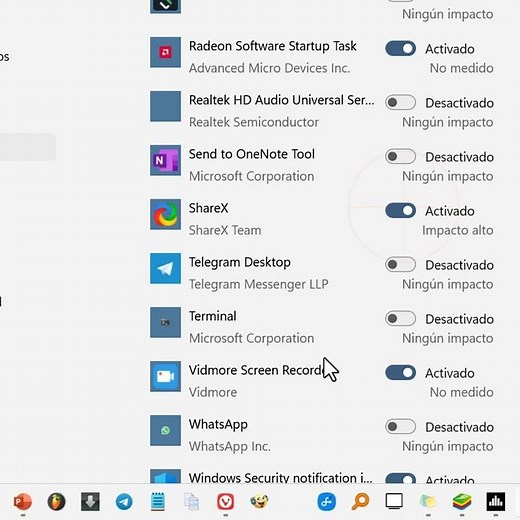The height and width of the screenshot is (520, 520).
Task: Open the bar-chart equalizer app in the taskbar
Action: (496, 502)
